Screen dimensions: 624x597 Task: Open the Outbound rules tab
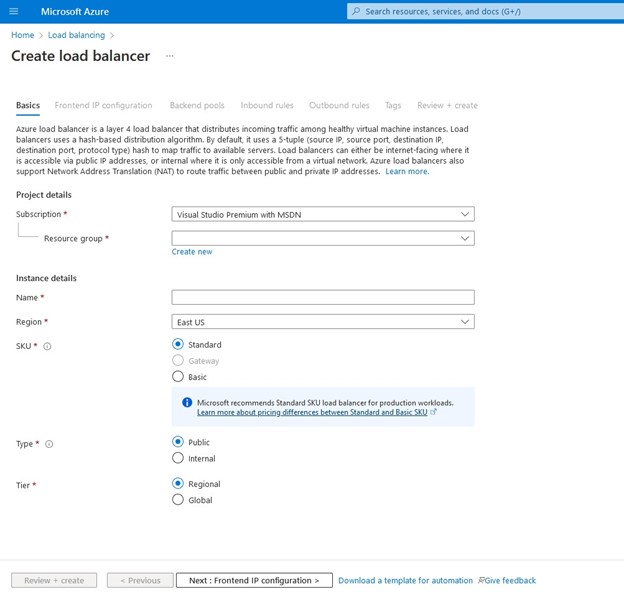[x=339, y=105]
